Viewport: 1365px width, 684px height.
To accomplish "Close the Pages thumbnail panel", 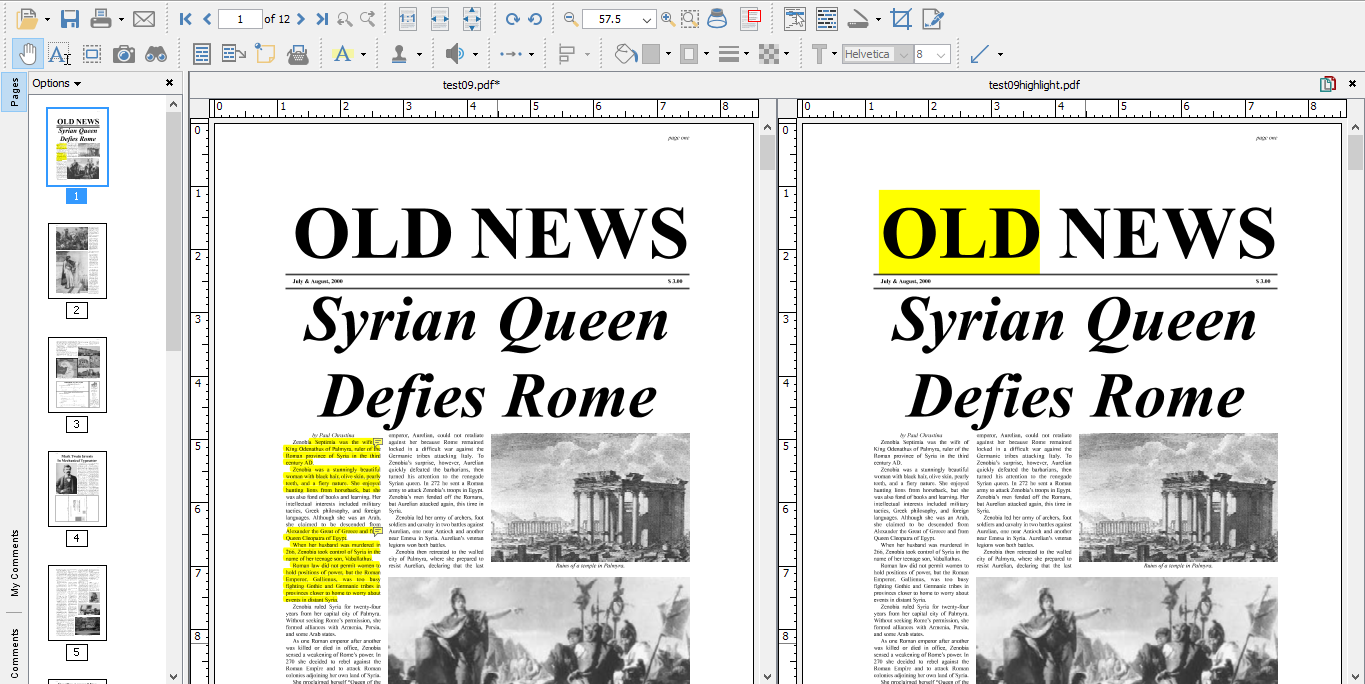I will [x=169, y=83].
